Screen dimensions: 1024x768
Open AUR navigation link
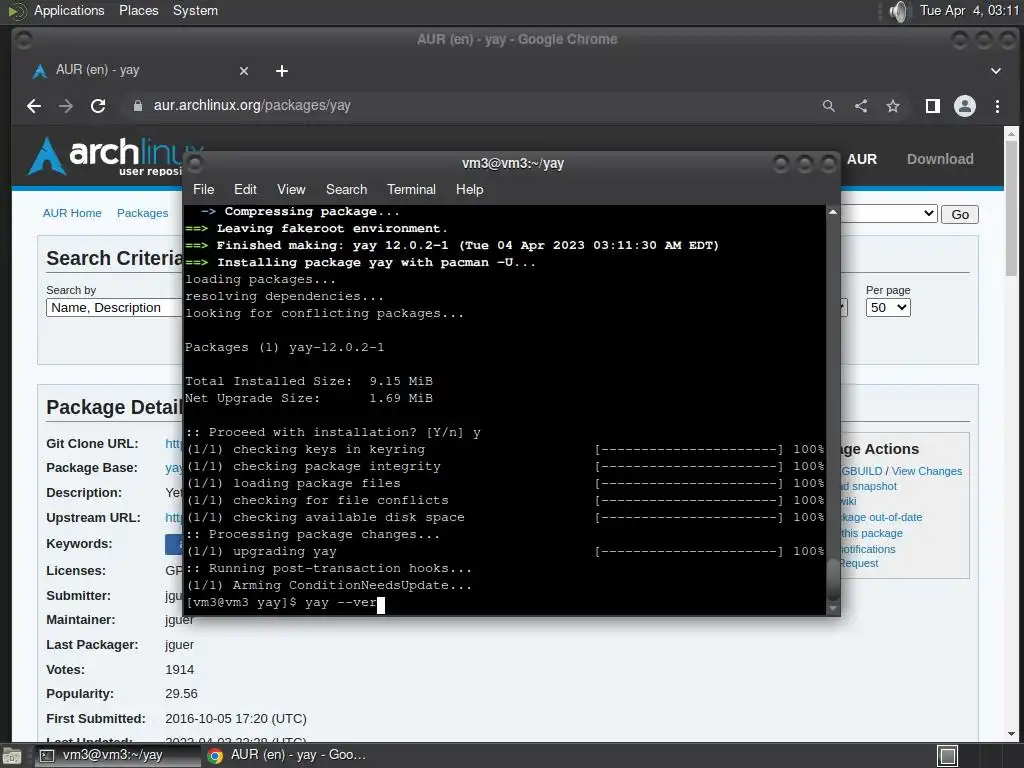click(861, 159)
